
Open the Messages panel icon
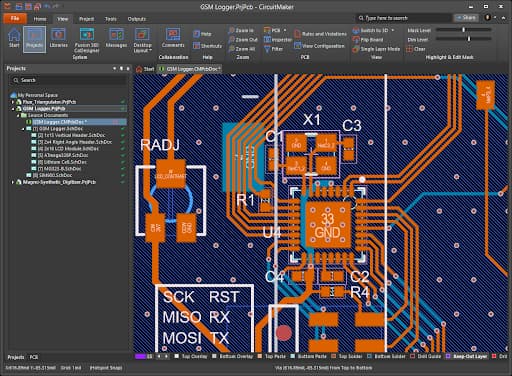pos(116,38)
